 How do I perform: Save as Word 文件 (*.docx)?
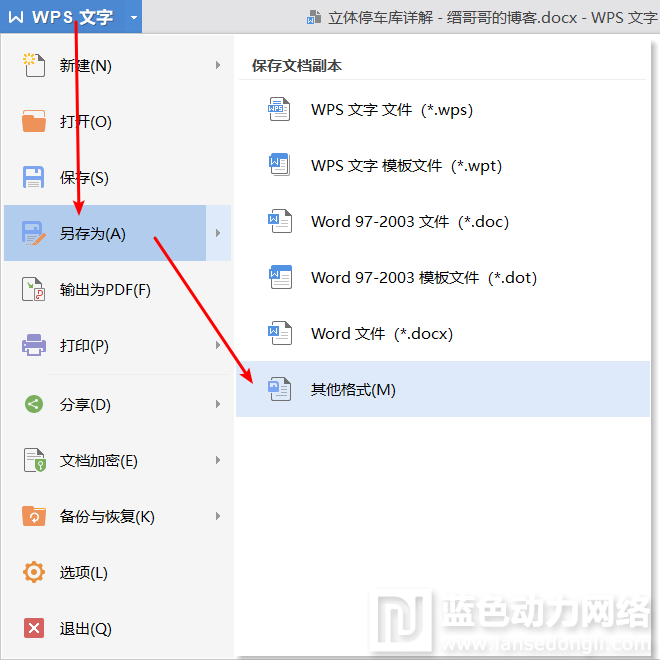point(381,334)
